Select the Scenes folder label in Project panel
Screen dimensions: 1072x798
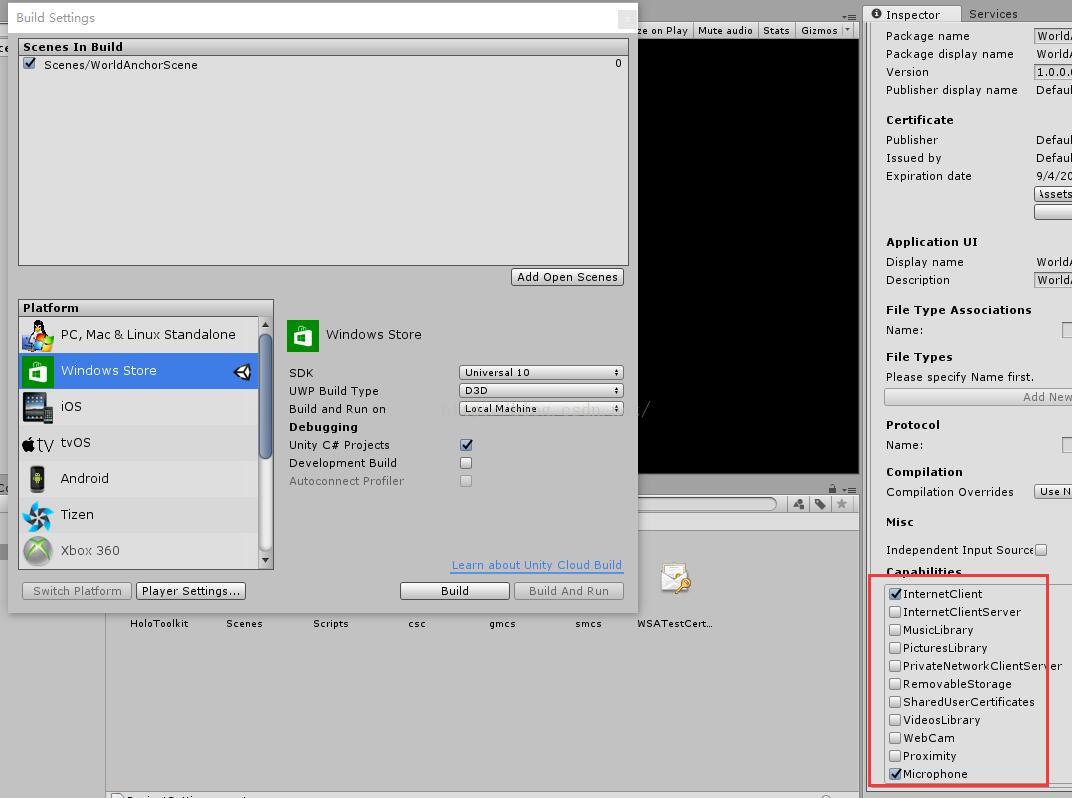point(244,624)
